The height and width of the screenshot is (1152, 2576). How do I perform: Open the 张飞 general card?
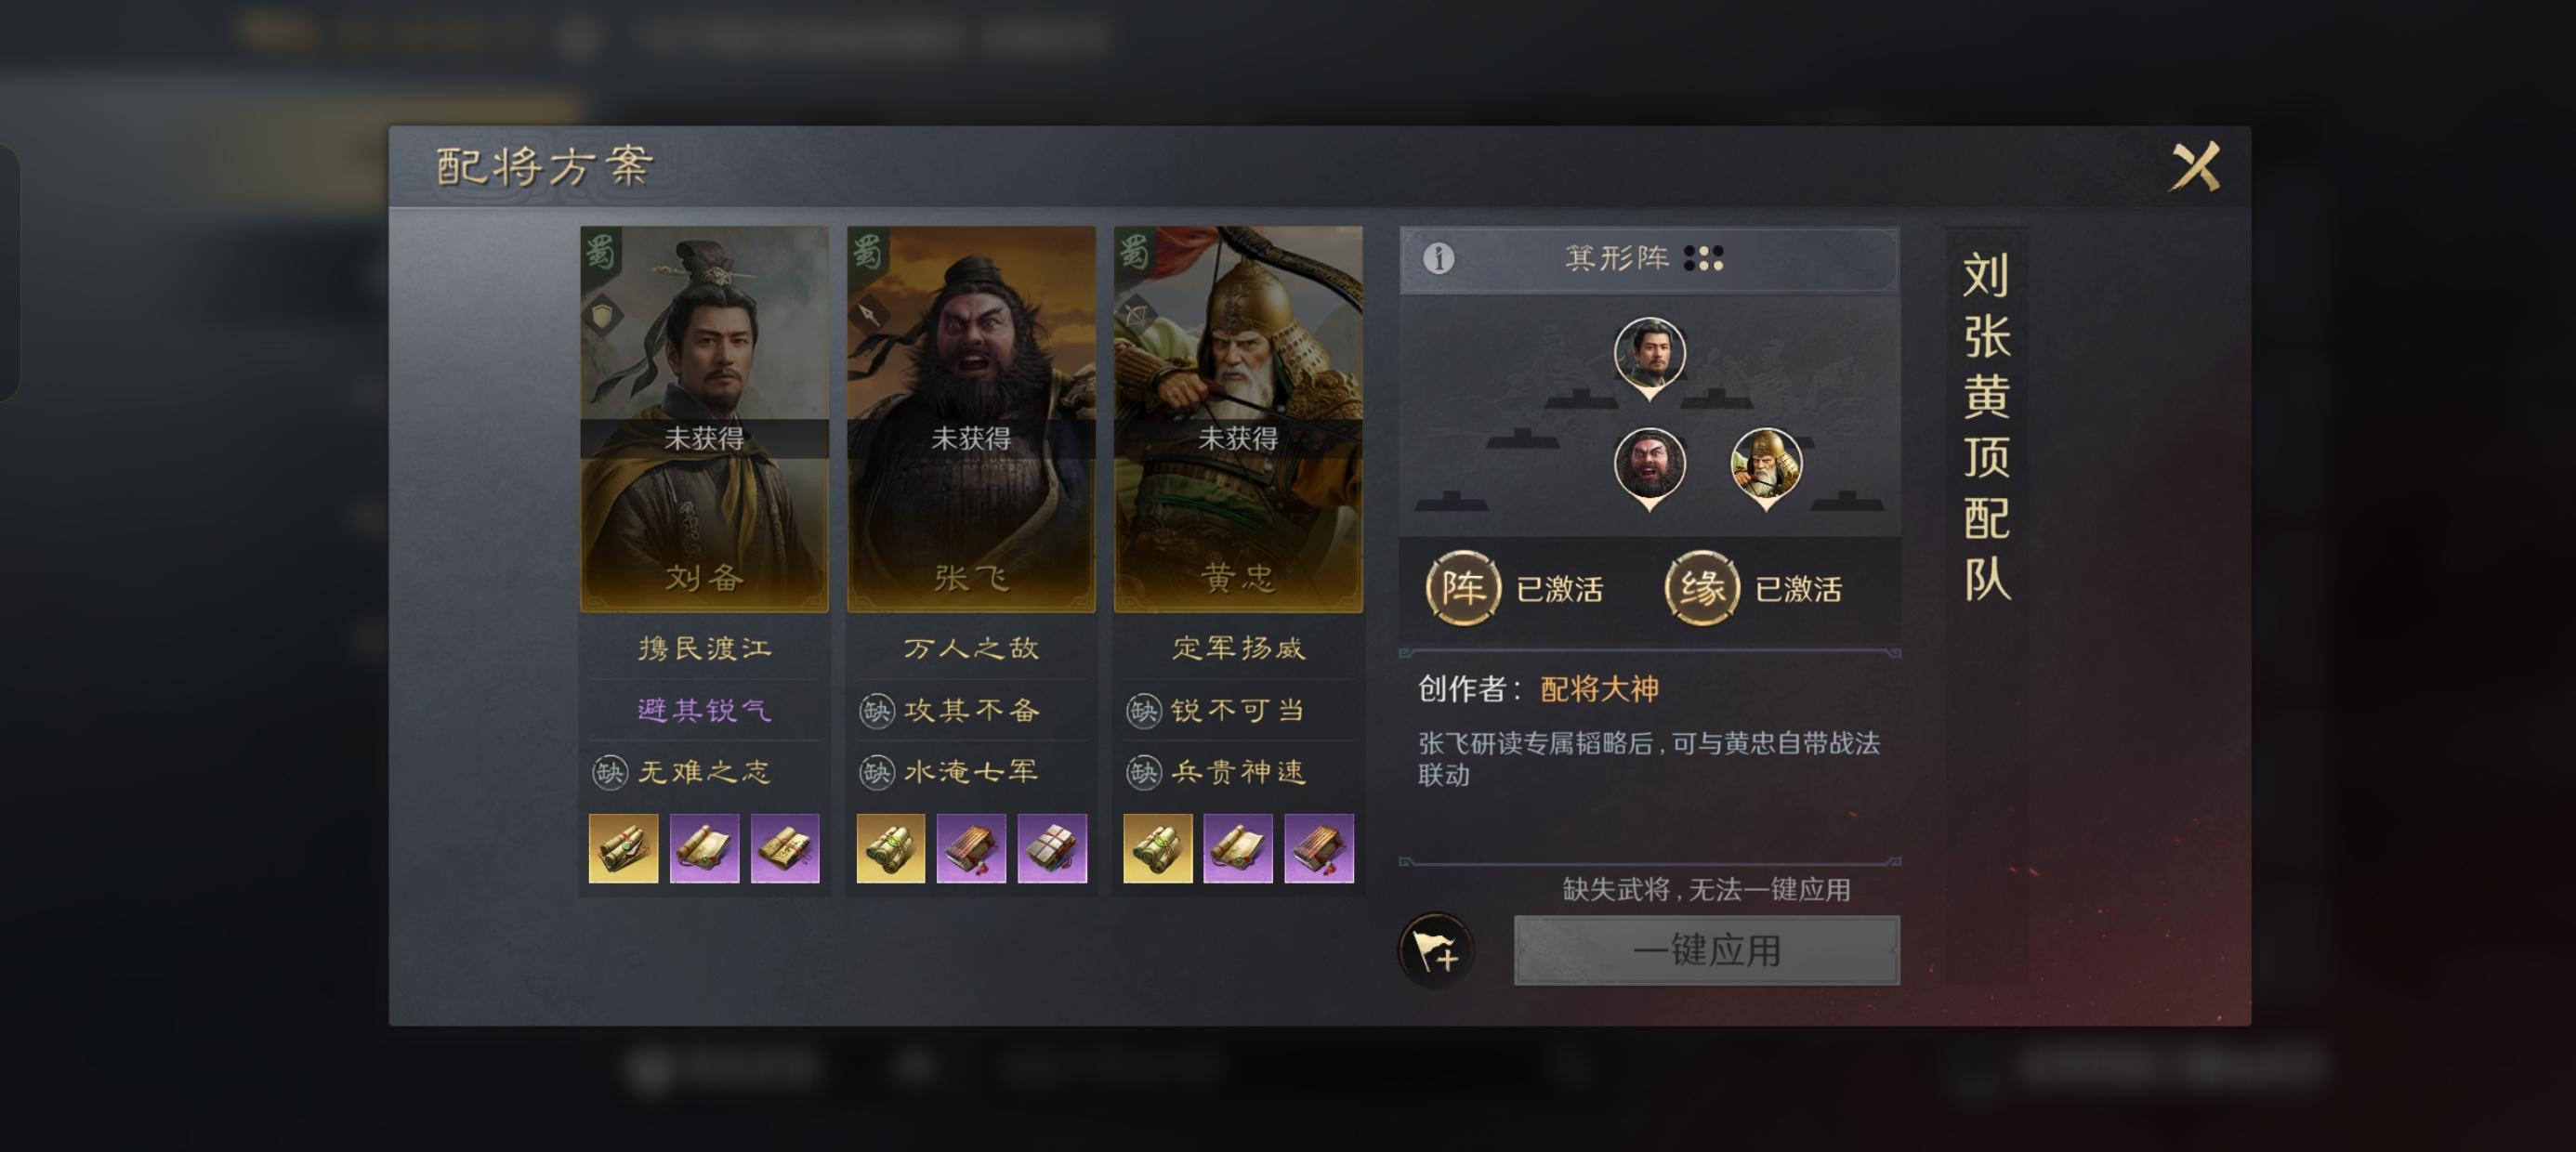click(971, 419)
